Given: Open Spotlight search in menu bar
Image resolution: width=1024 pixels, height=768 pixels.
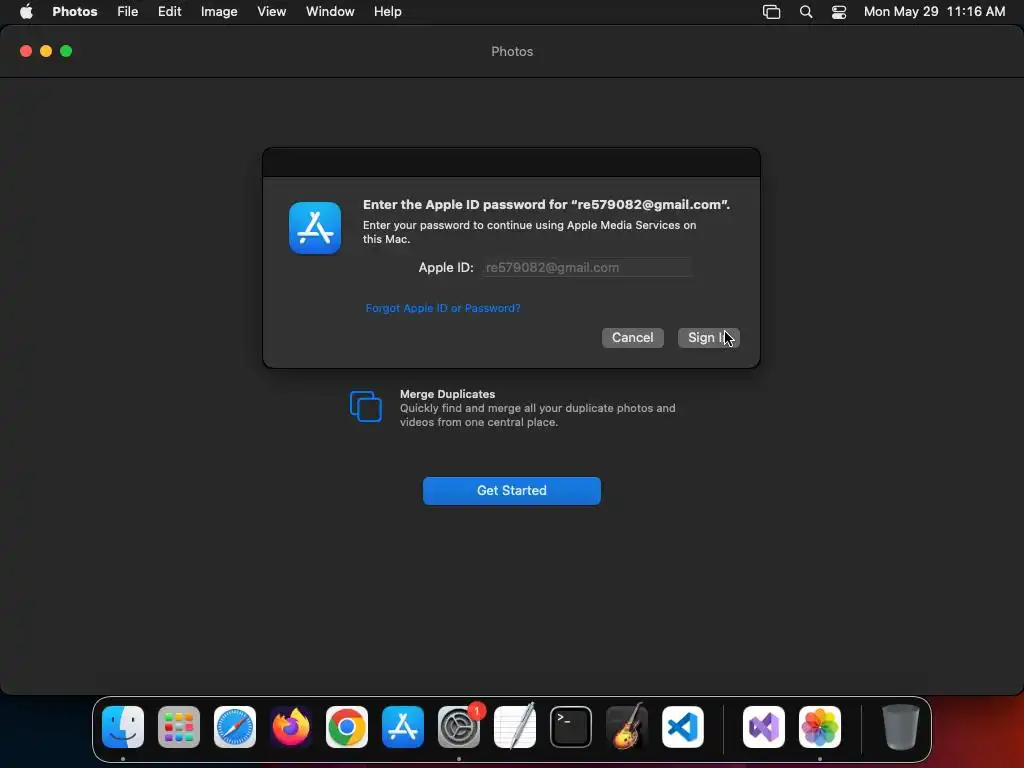Looking at the screenshot, I should 806,12.
